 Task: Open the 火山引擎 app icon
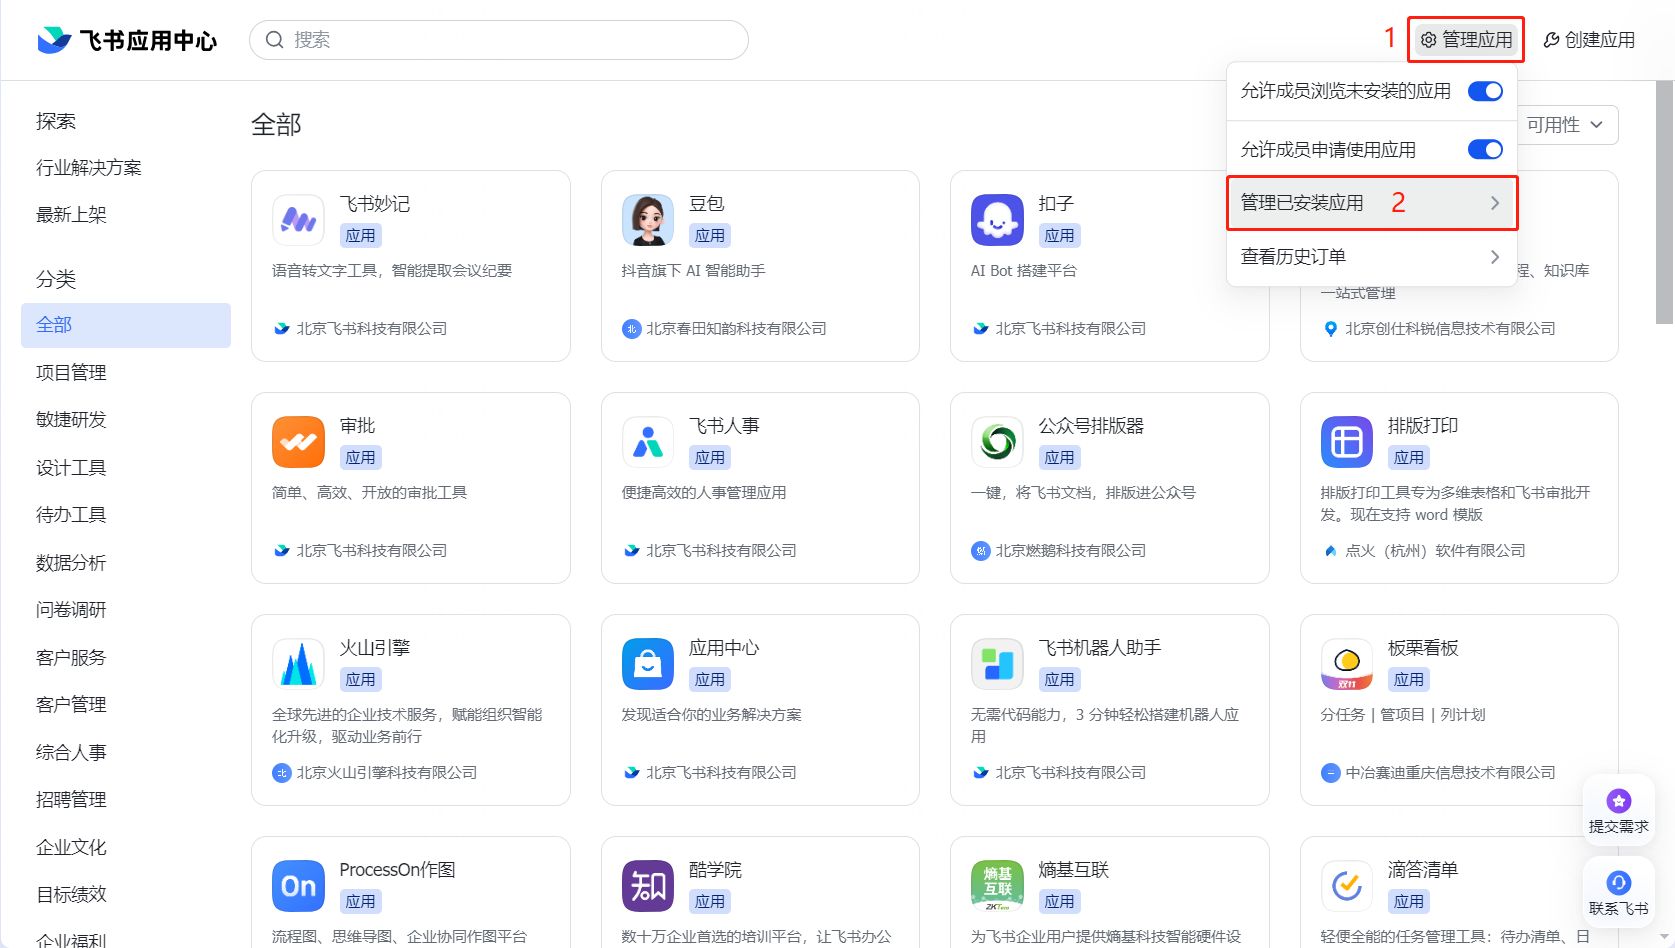click(298, 664)
